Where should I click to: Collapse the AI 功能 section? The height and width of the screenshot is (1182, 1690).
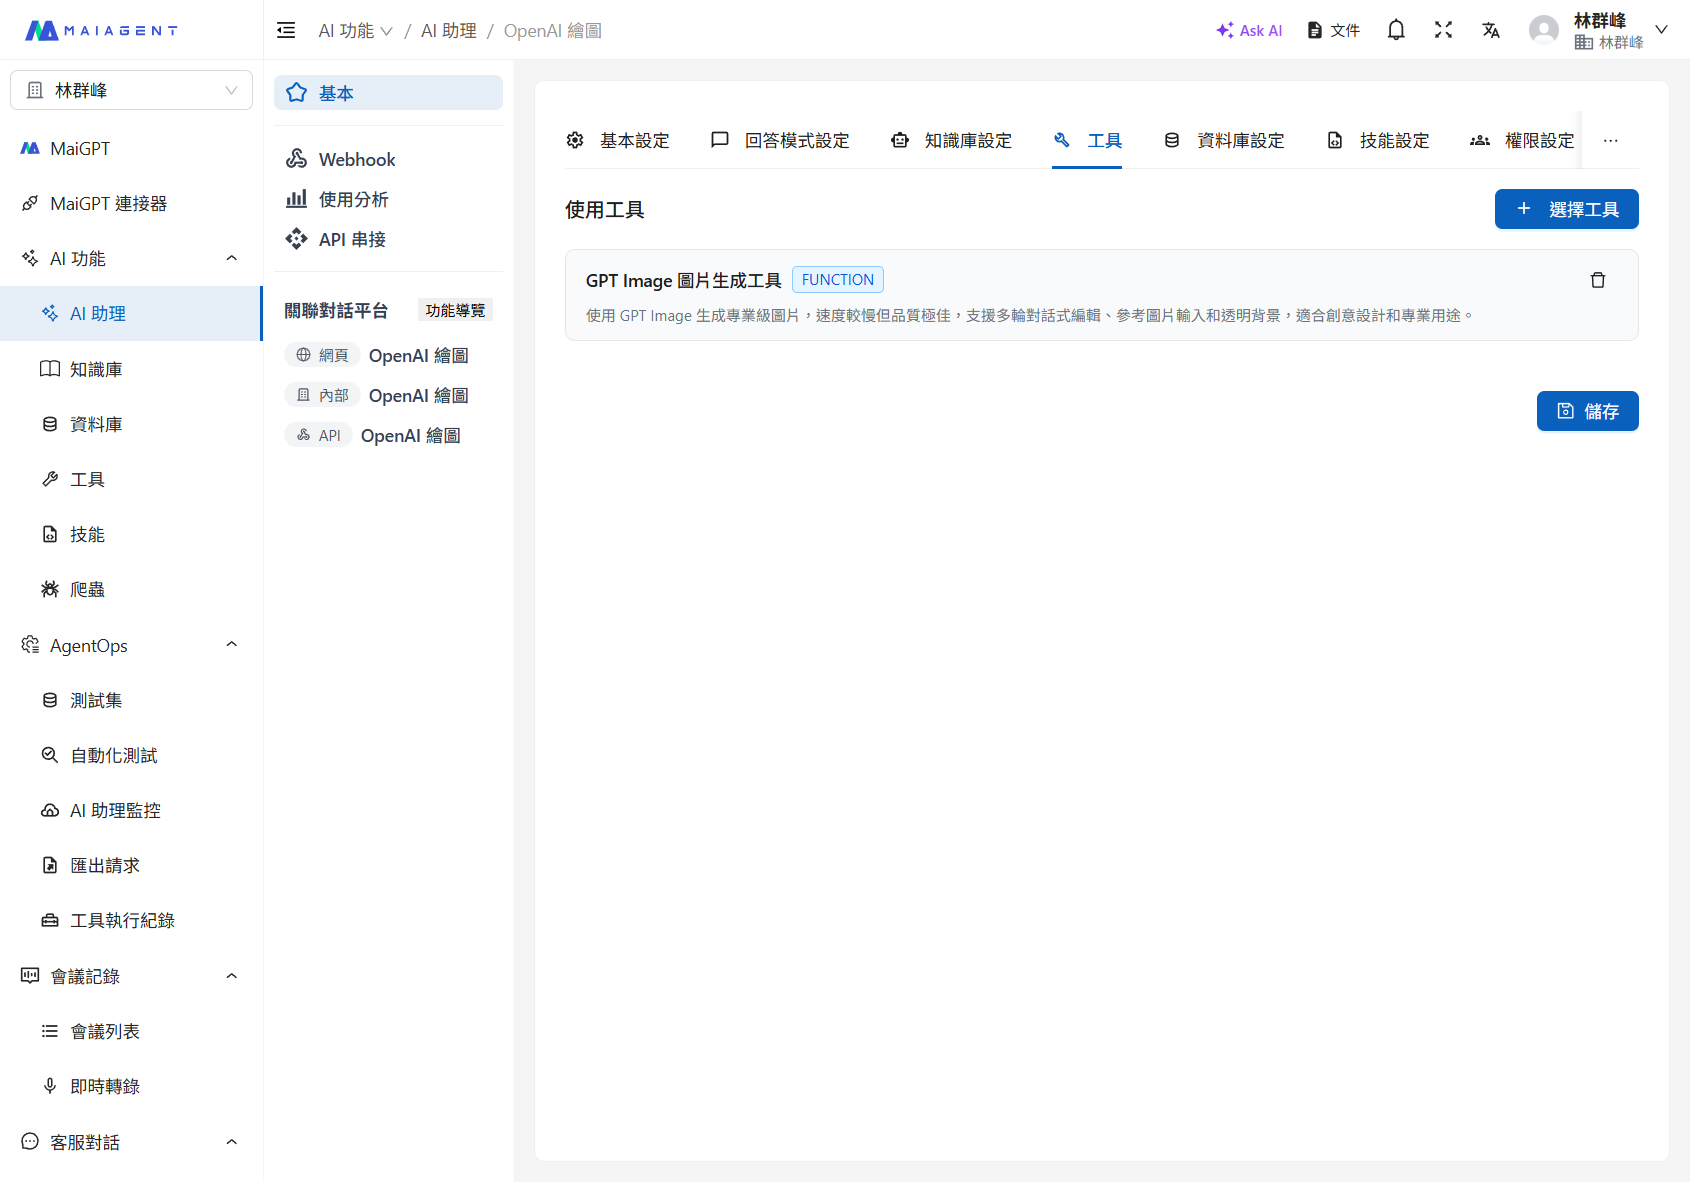pyautogui.click(x=231, y=257)
